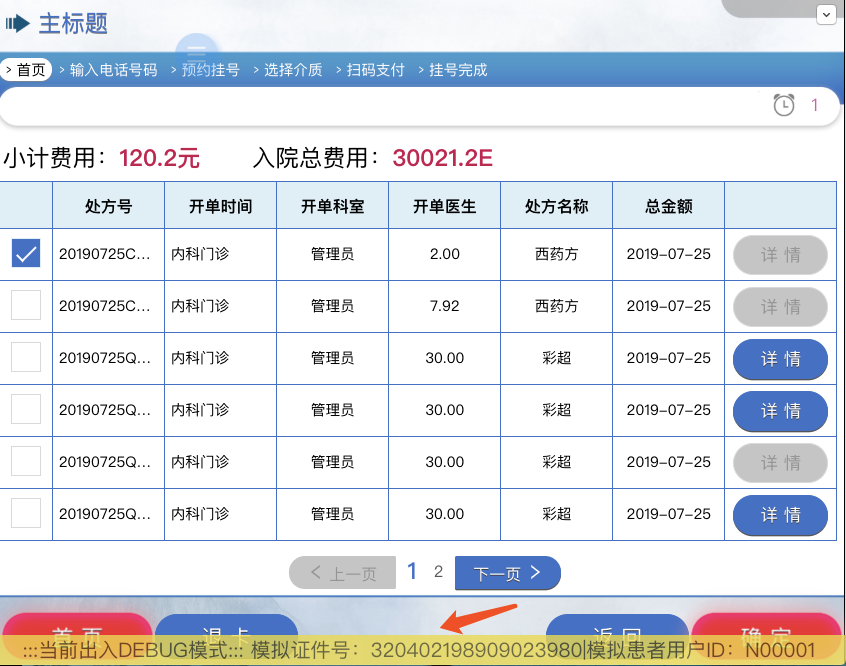The height and width of the screenshot is (666, 846).
Task: Click the 处方号 column header
Action: (108, 206)
